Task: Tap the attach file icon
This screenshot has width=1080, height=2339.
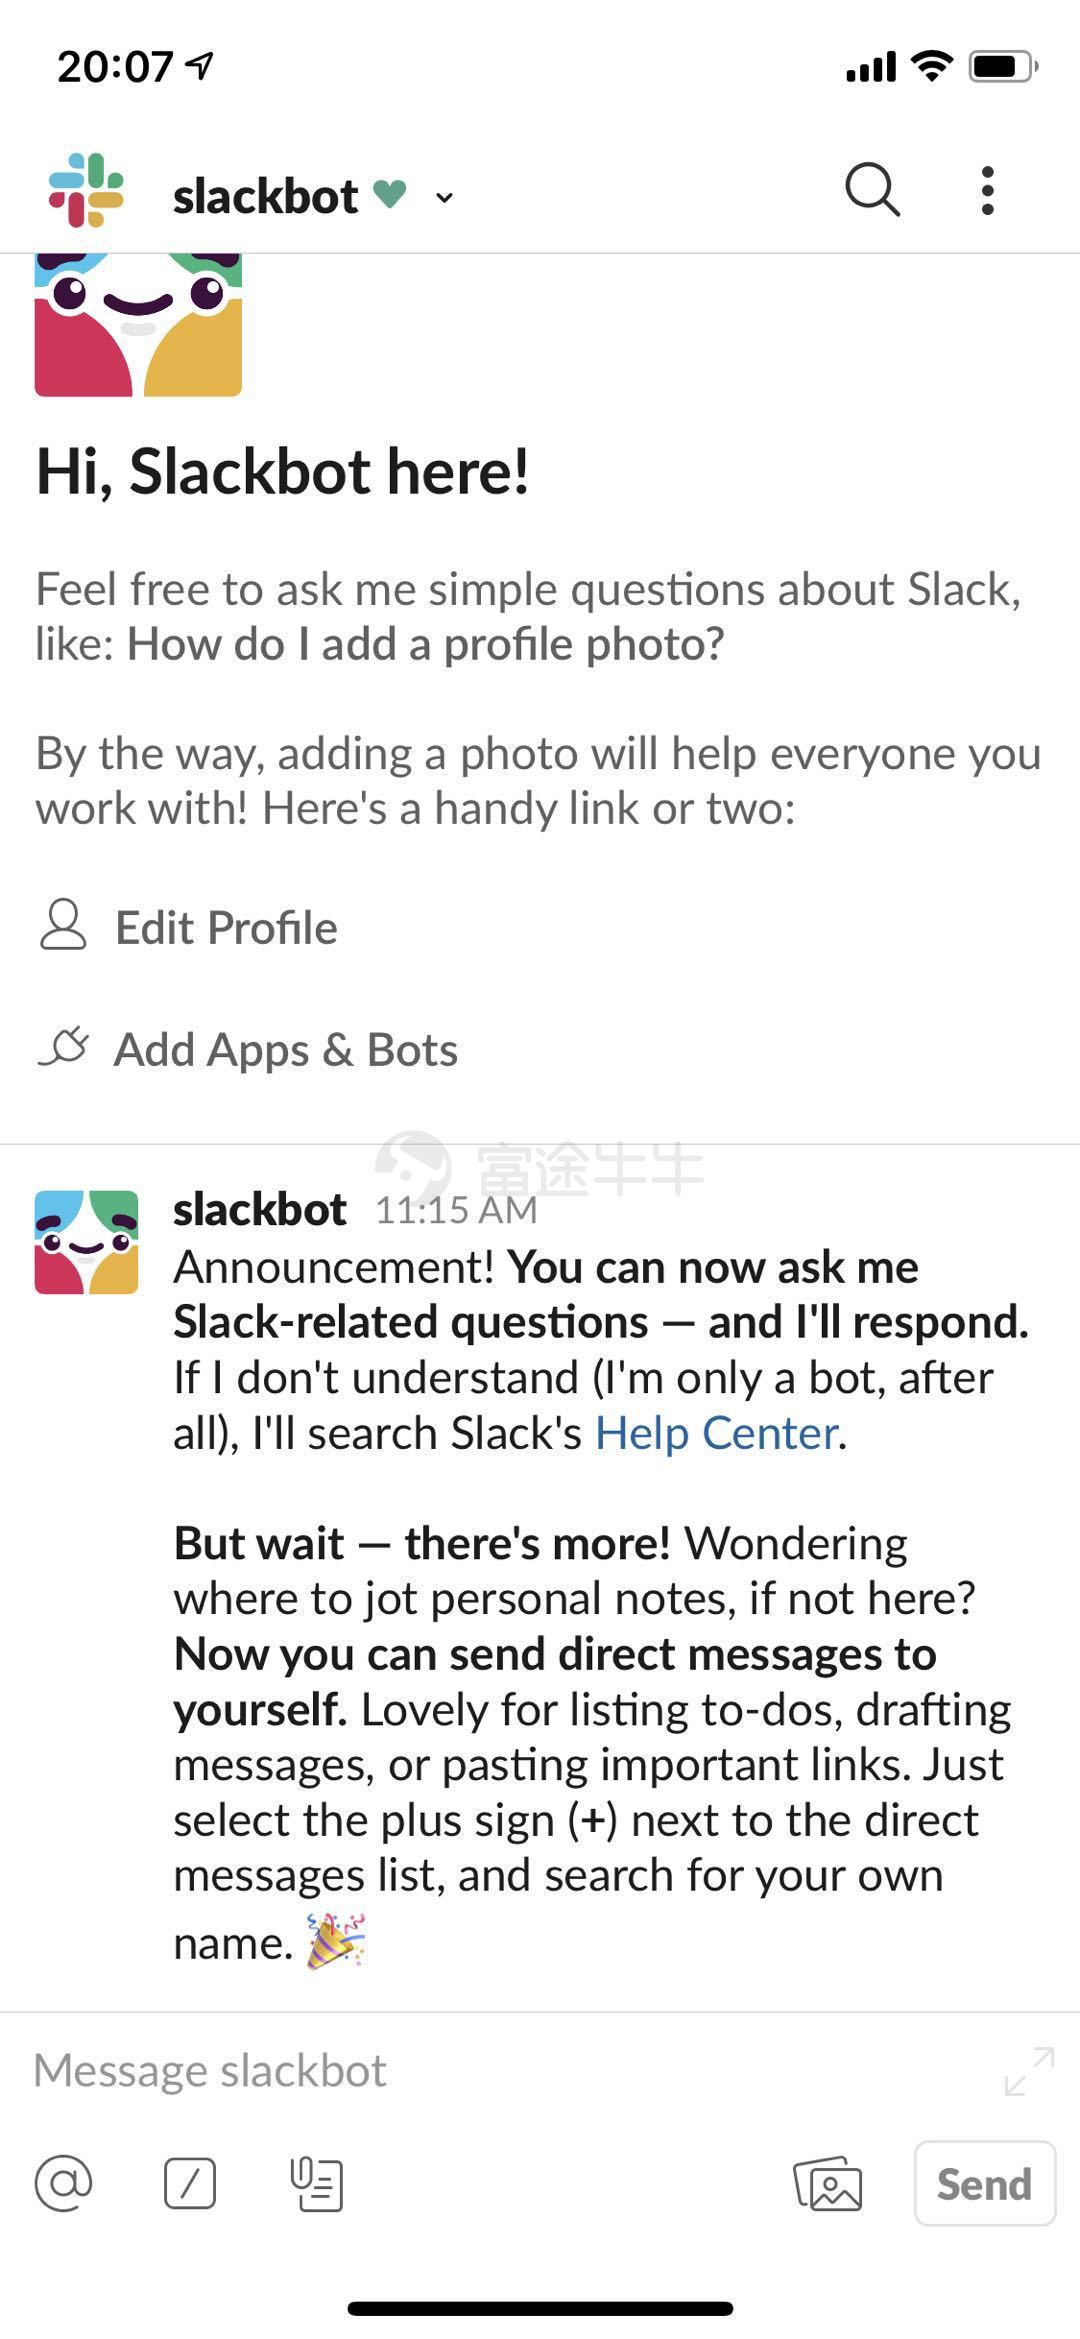Action: pos(316,2183)
